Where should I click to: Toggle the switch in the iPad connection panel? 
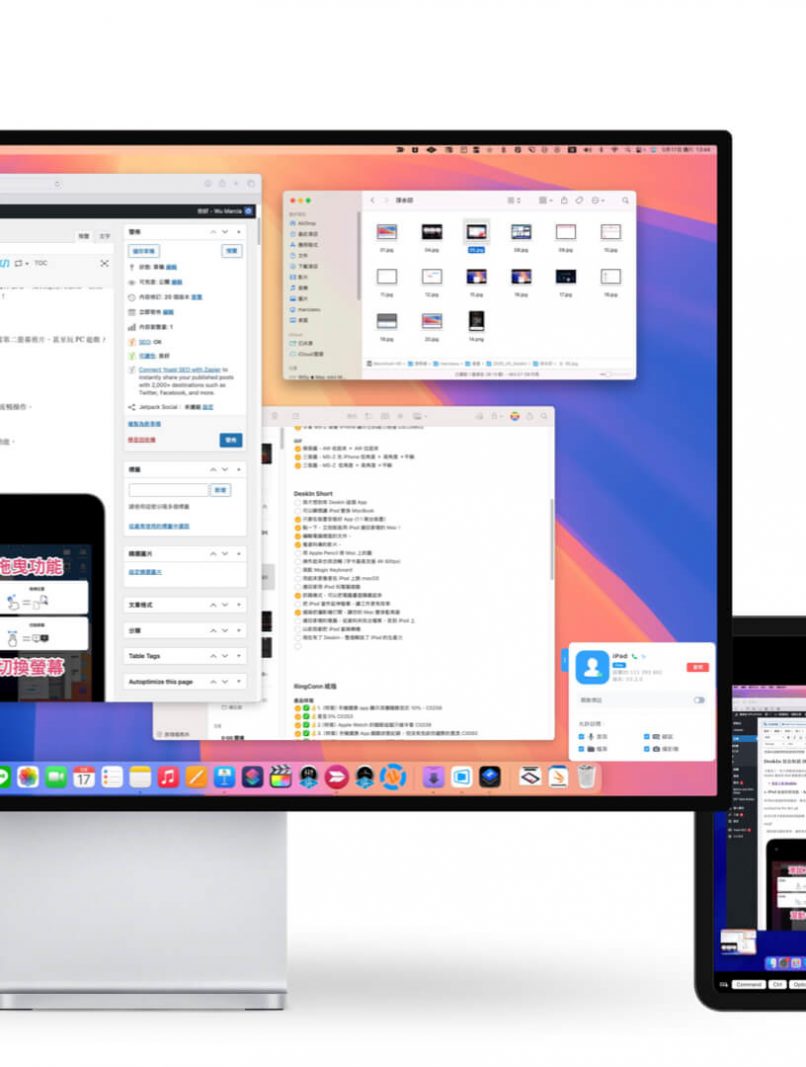pos(699,700)
